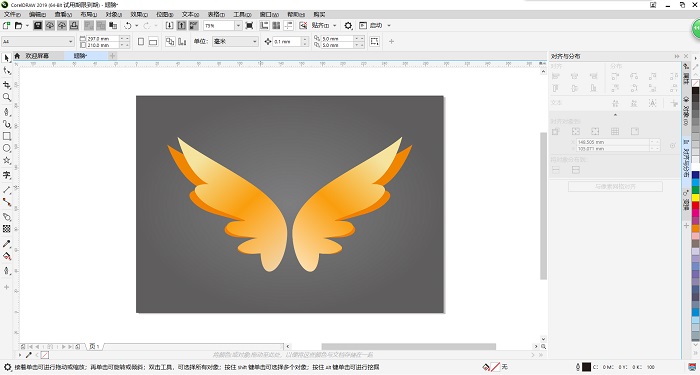Viewport: 700px width, 375px height.
Task: Toggle Treat as filled button
Action: point(375,42)
